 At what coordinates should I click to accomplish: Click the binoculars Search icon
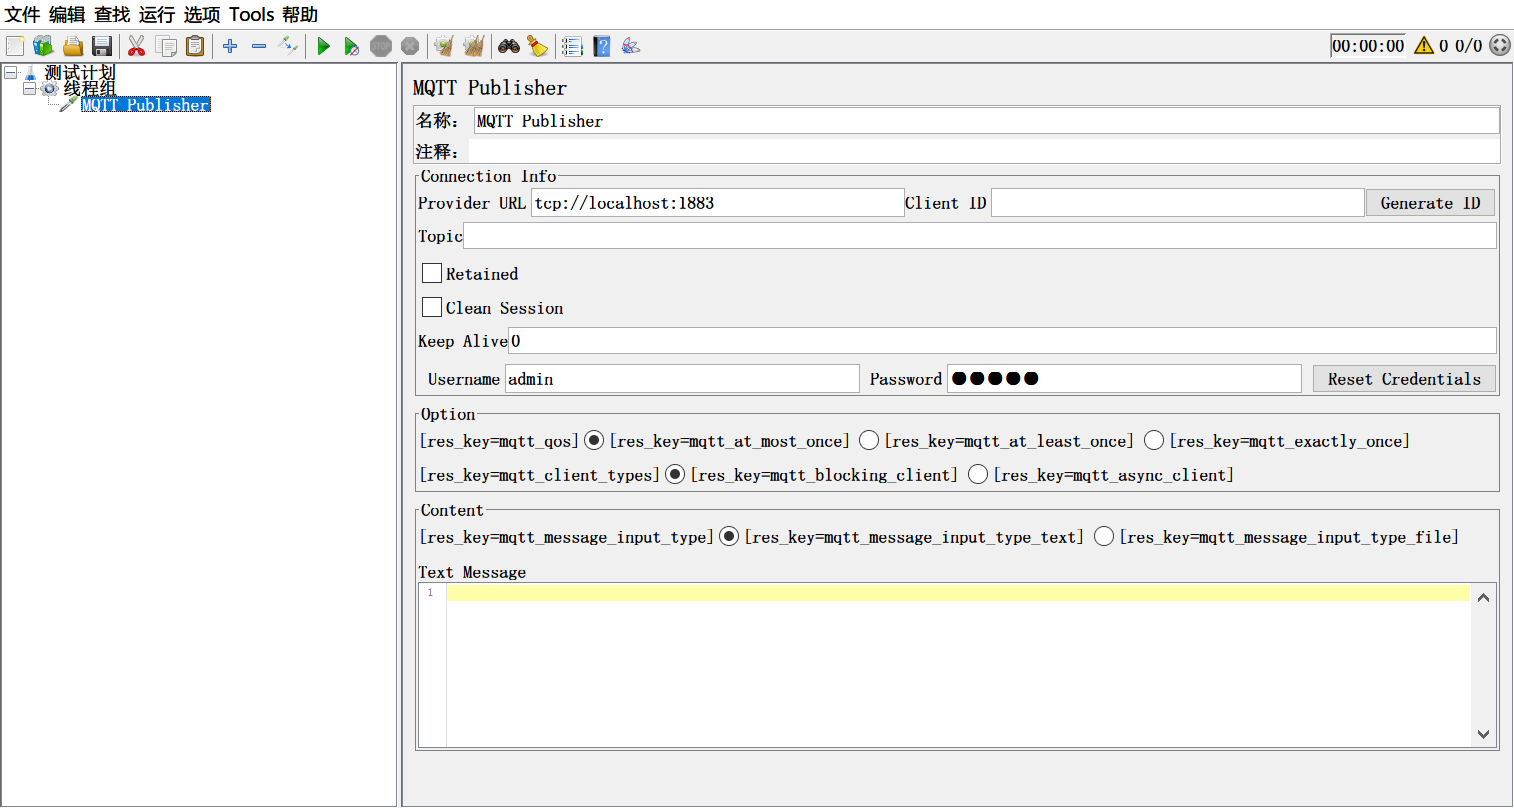pos(509,46)
